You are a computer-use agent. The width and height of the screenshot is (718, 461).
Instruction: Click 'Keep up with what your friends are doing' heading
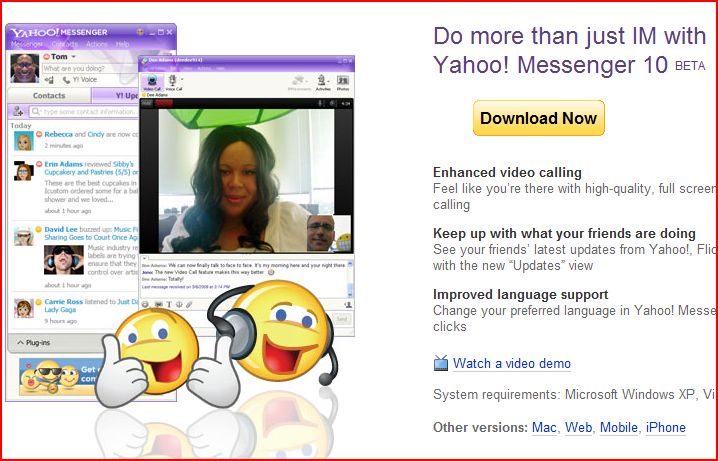tap(564, 233)
